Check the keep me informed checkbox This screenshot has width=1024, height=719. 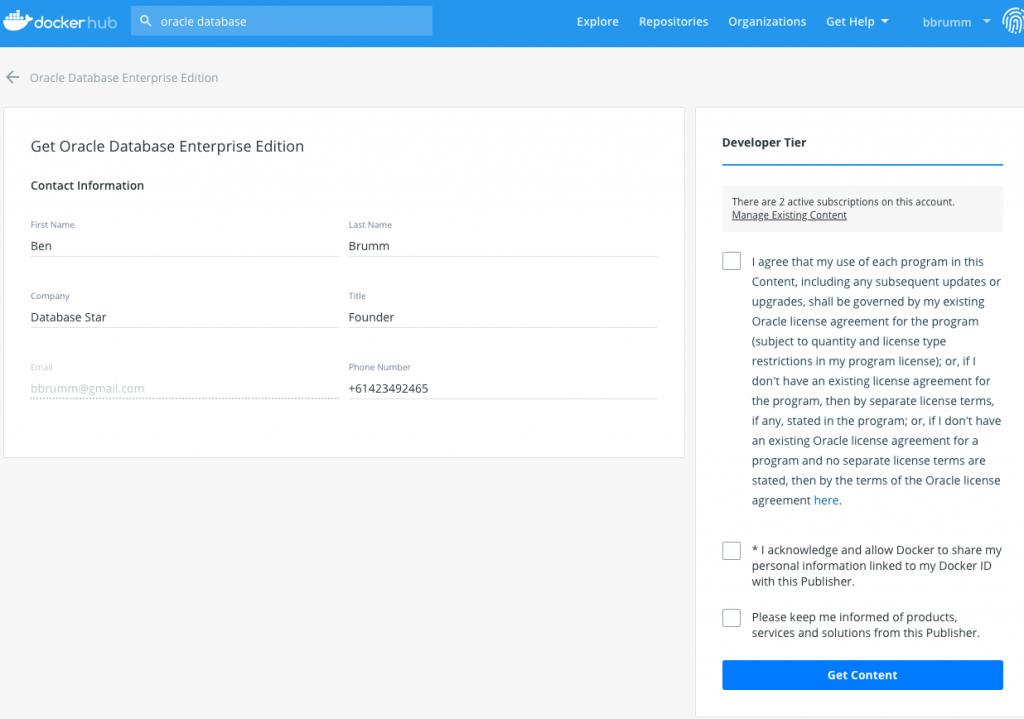(x=731, y=618)
